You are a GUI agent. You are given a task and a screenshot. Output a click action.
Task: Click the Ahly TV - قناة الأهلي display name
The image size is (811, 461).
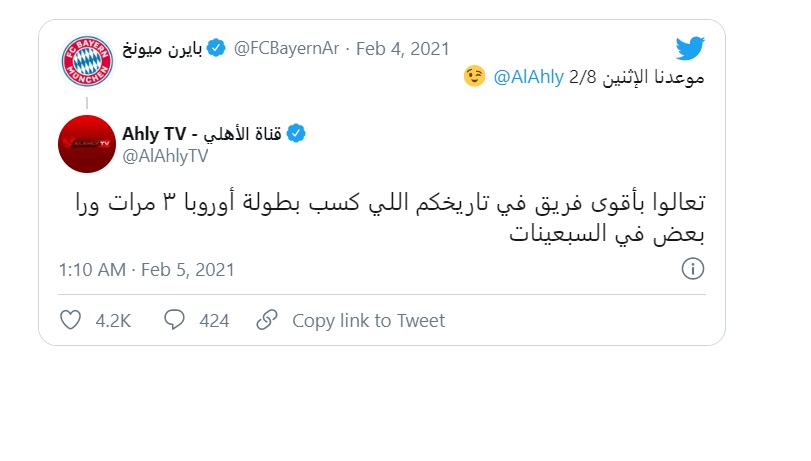pos(202,133)
